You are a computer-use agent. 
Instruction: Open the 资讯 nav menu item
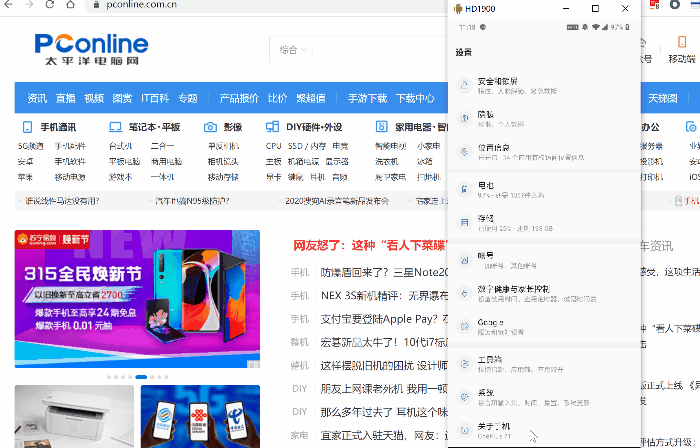click(x=37, y=98)
